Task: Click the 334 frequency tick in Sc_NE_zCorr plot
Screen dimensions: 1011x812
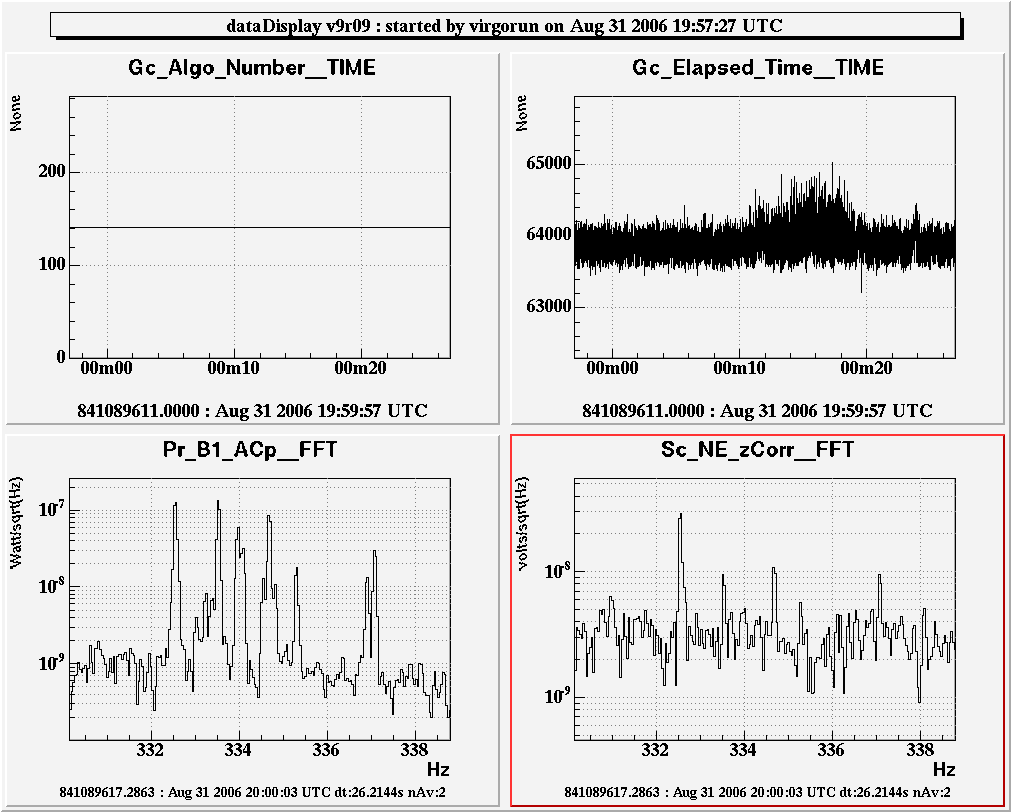Action: tap(743, 751)
